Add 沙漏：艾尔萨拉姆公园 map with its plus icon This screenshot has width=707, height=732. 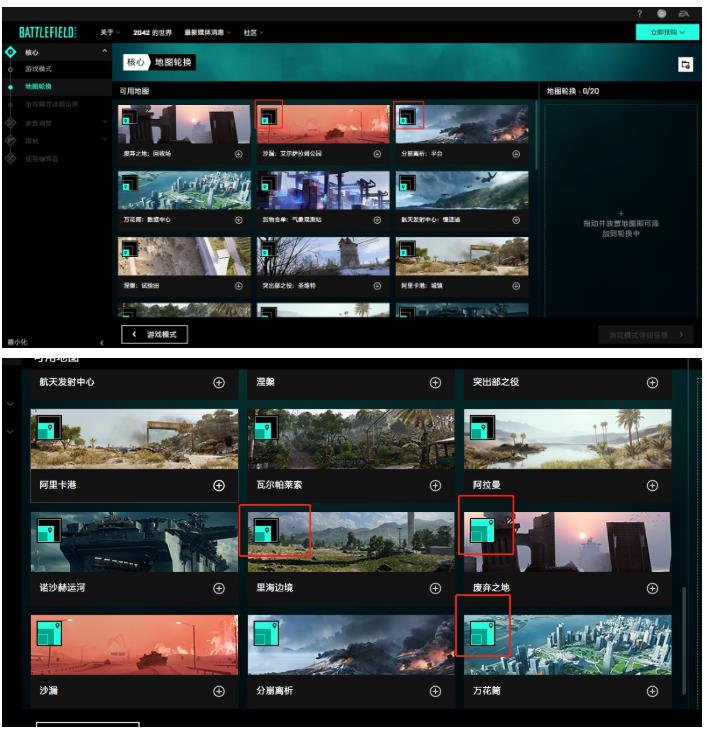point(377,154)
